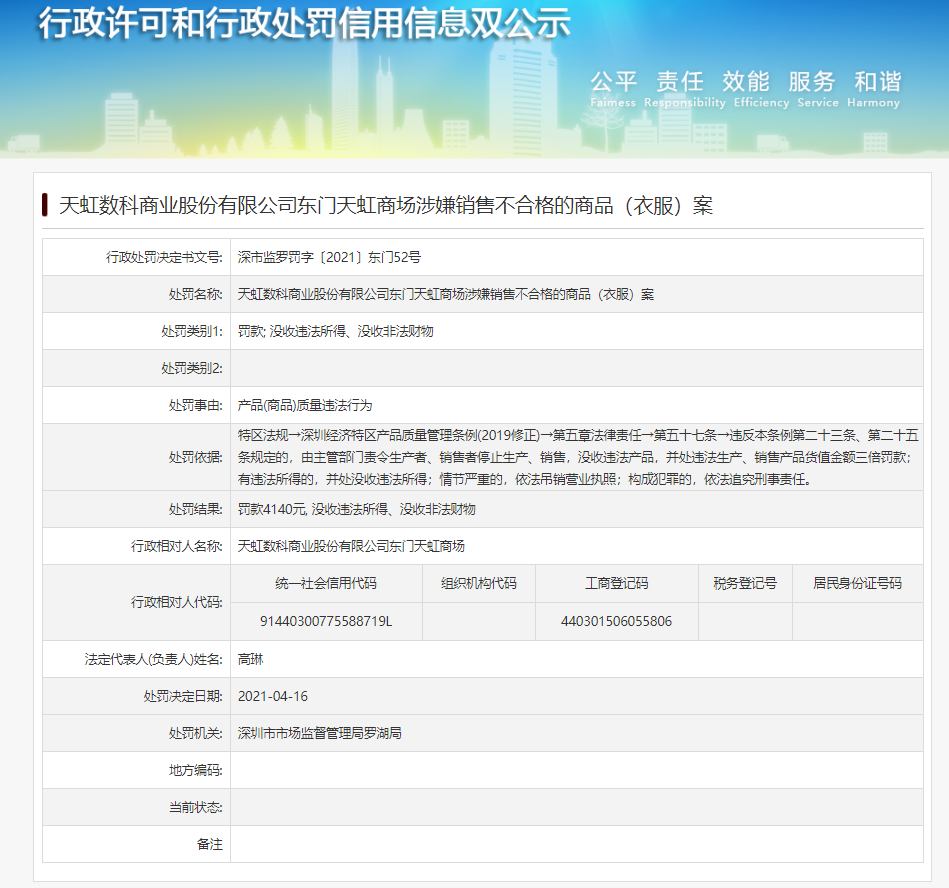This screenshot has width=949, height=888.
Task: Select the registration number 440301506055806
Action: click(617, 621)
